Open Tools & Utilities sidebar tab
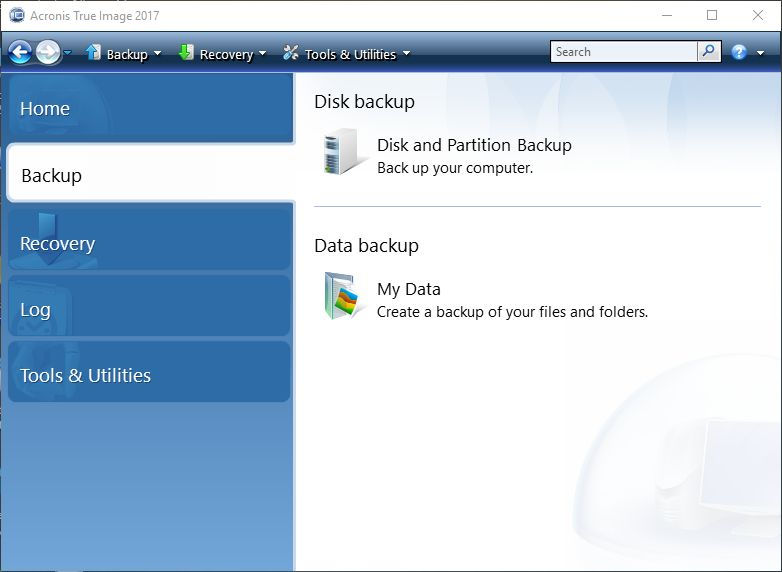Image resolution: width=782 pixels, height=572 pixels. coord(149,372)
